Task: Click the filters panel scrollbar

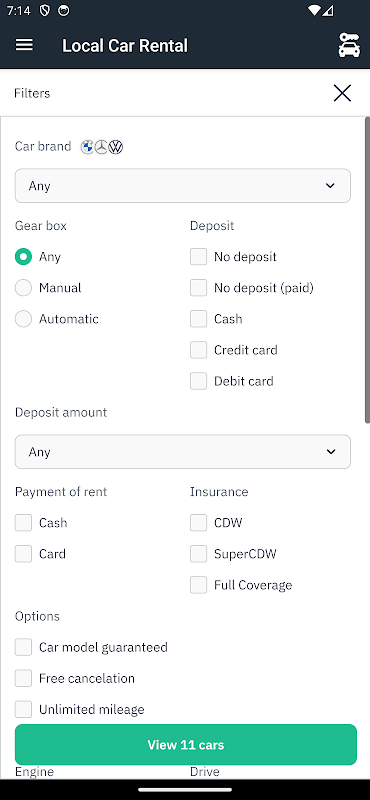Action: tap(367, 270)
